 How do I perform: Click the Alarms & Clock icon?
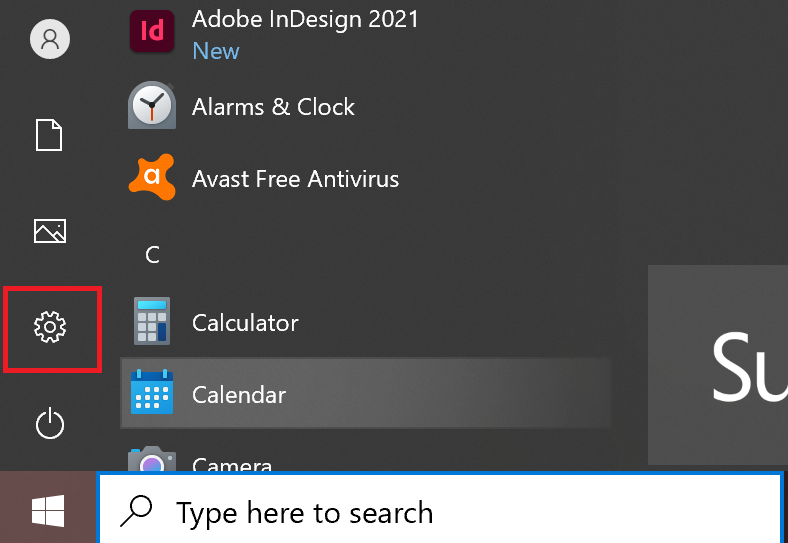(152, 105)
